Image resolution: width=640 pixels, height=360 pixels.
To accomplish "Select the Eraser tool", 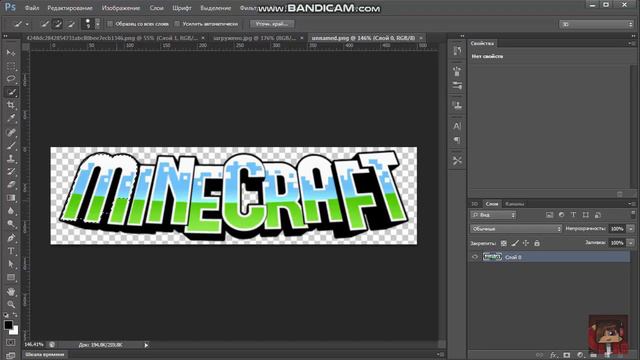I will coord(11,184).
